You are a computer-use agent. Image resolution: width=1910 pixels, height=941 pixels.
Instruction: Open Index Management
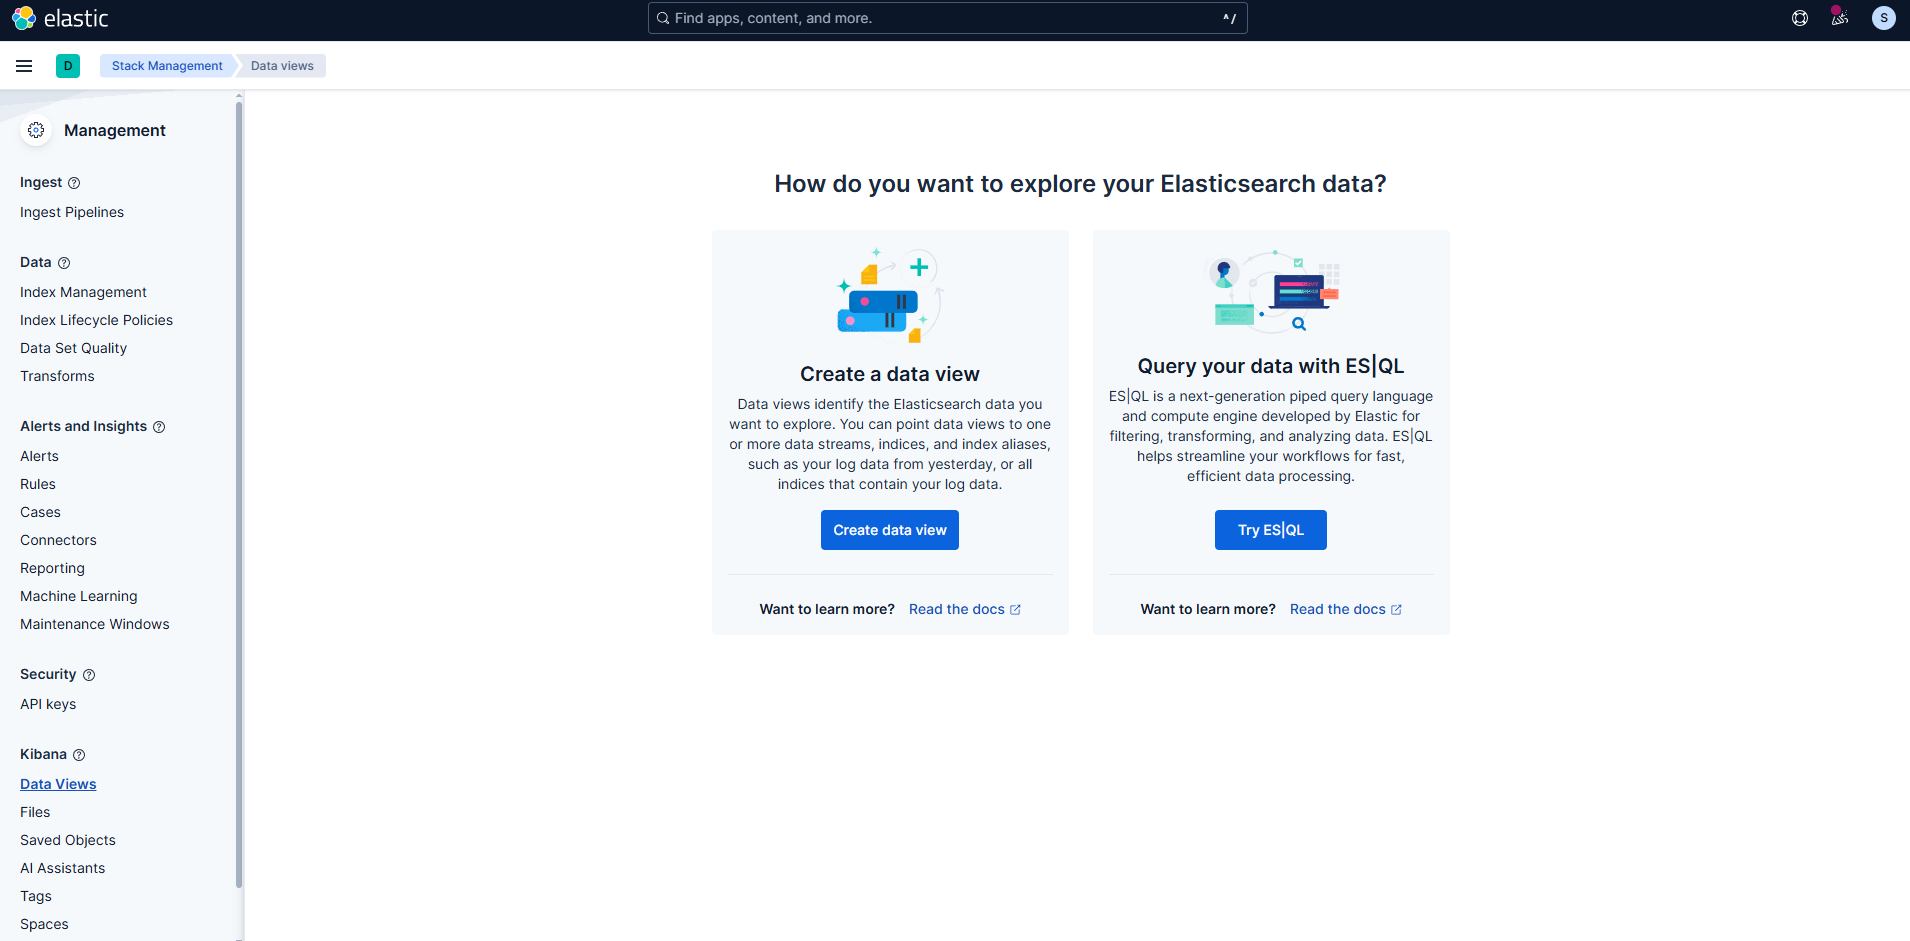[x=83, y=292]
